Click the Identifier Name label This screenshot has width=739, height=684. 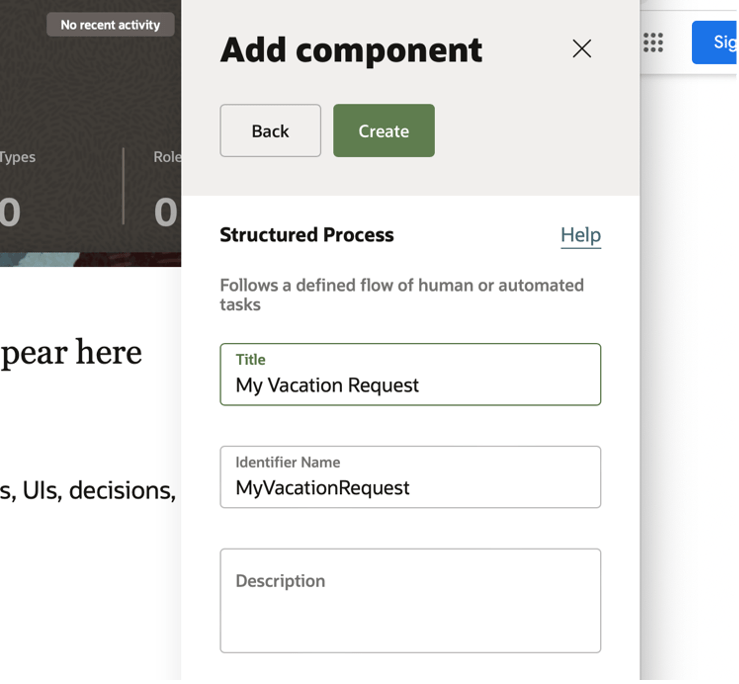tap(288, 462)
